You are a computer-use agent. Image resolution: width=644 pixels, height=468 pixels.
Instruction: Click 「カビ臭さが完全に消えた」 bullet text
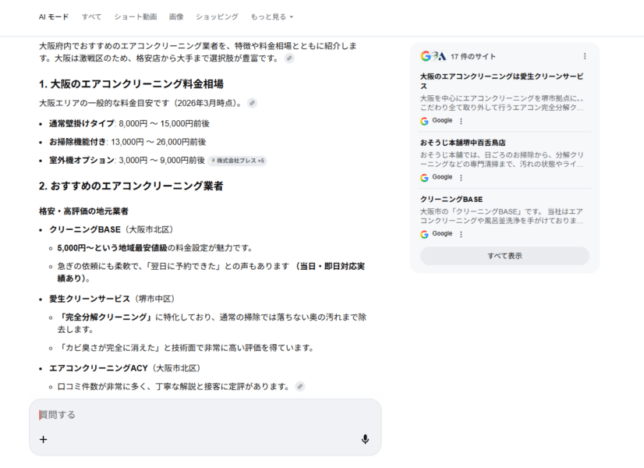coord(186,348)
